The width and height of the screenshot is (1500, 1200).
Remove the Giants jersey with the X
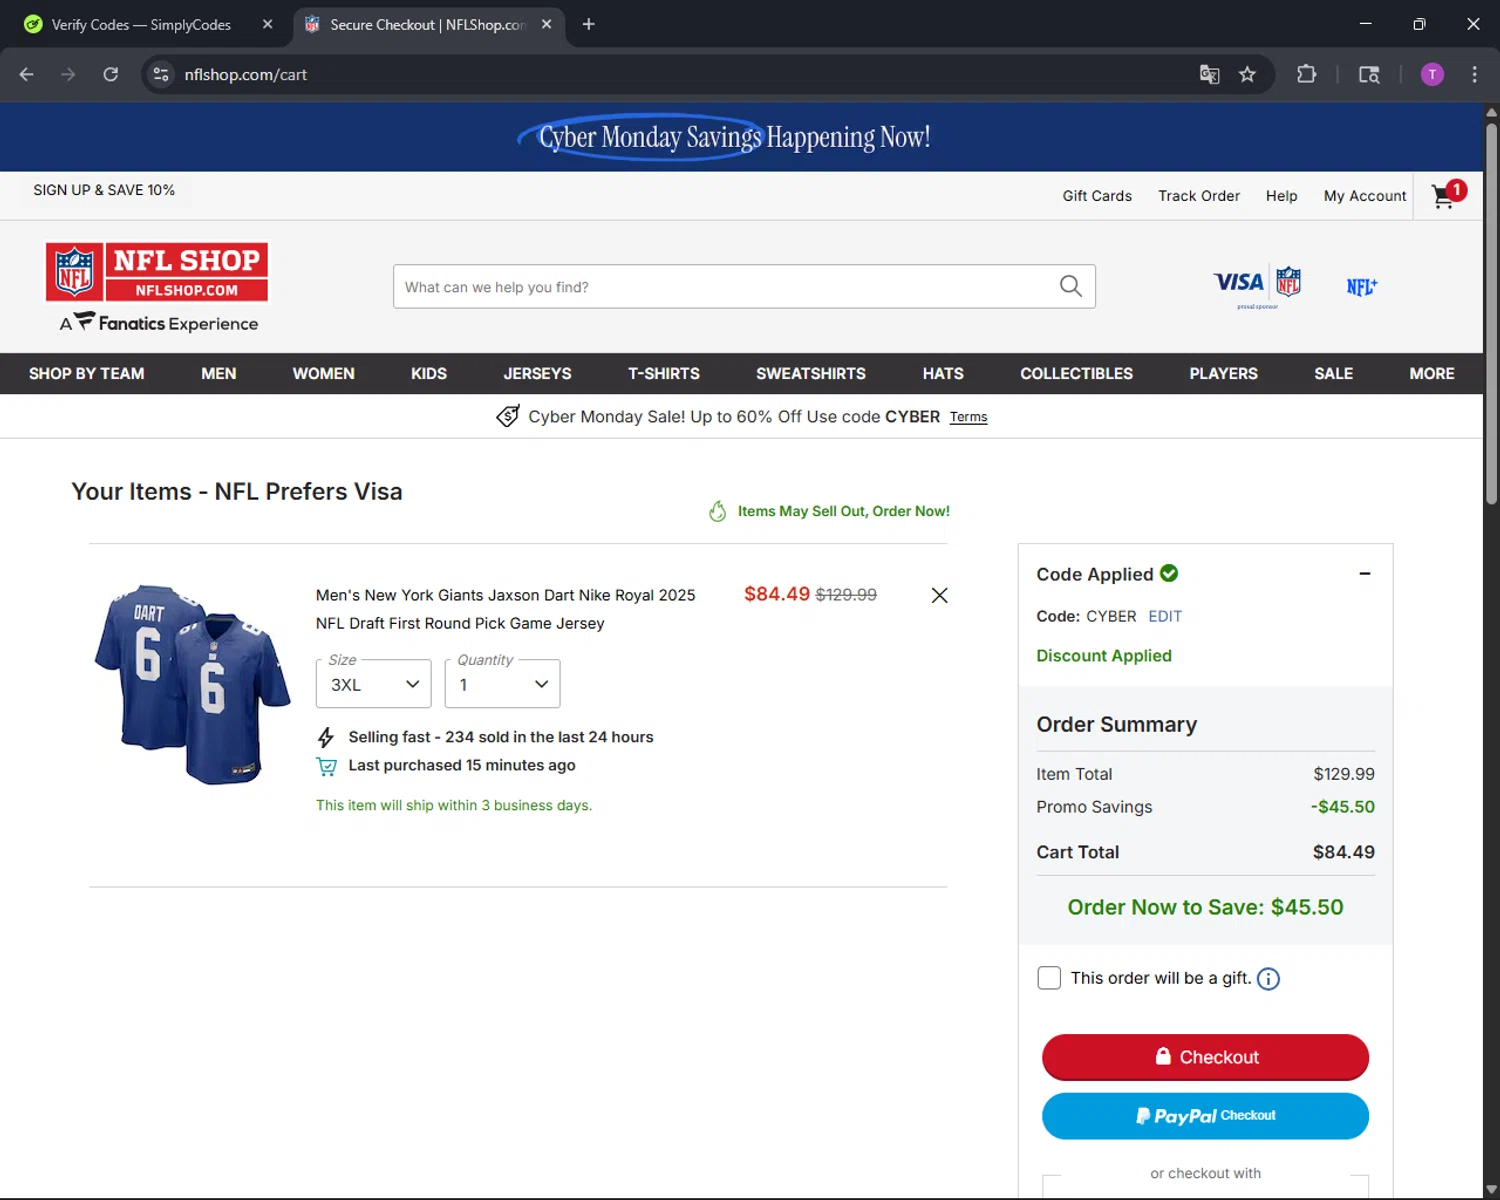tap(939, 596)
